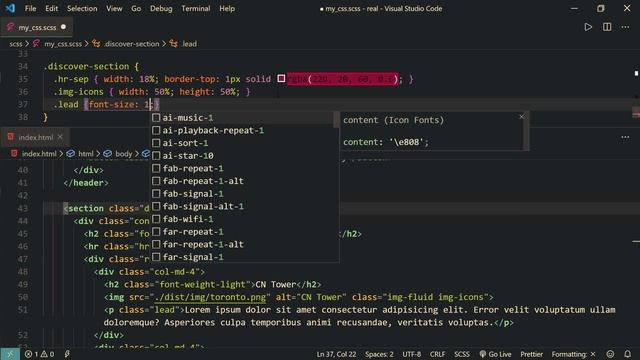The height and width of the screenshot is (360, 640).
Task: .lead breadcrumb in top editor
Action: click(x=189, y=44)
